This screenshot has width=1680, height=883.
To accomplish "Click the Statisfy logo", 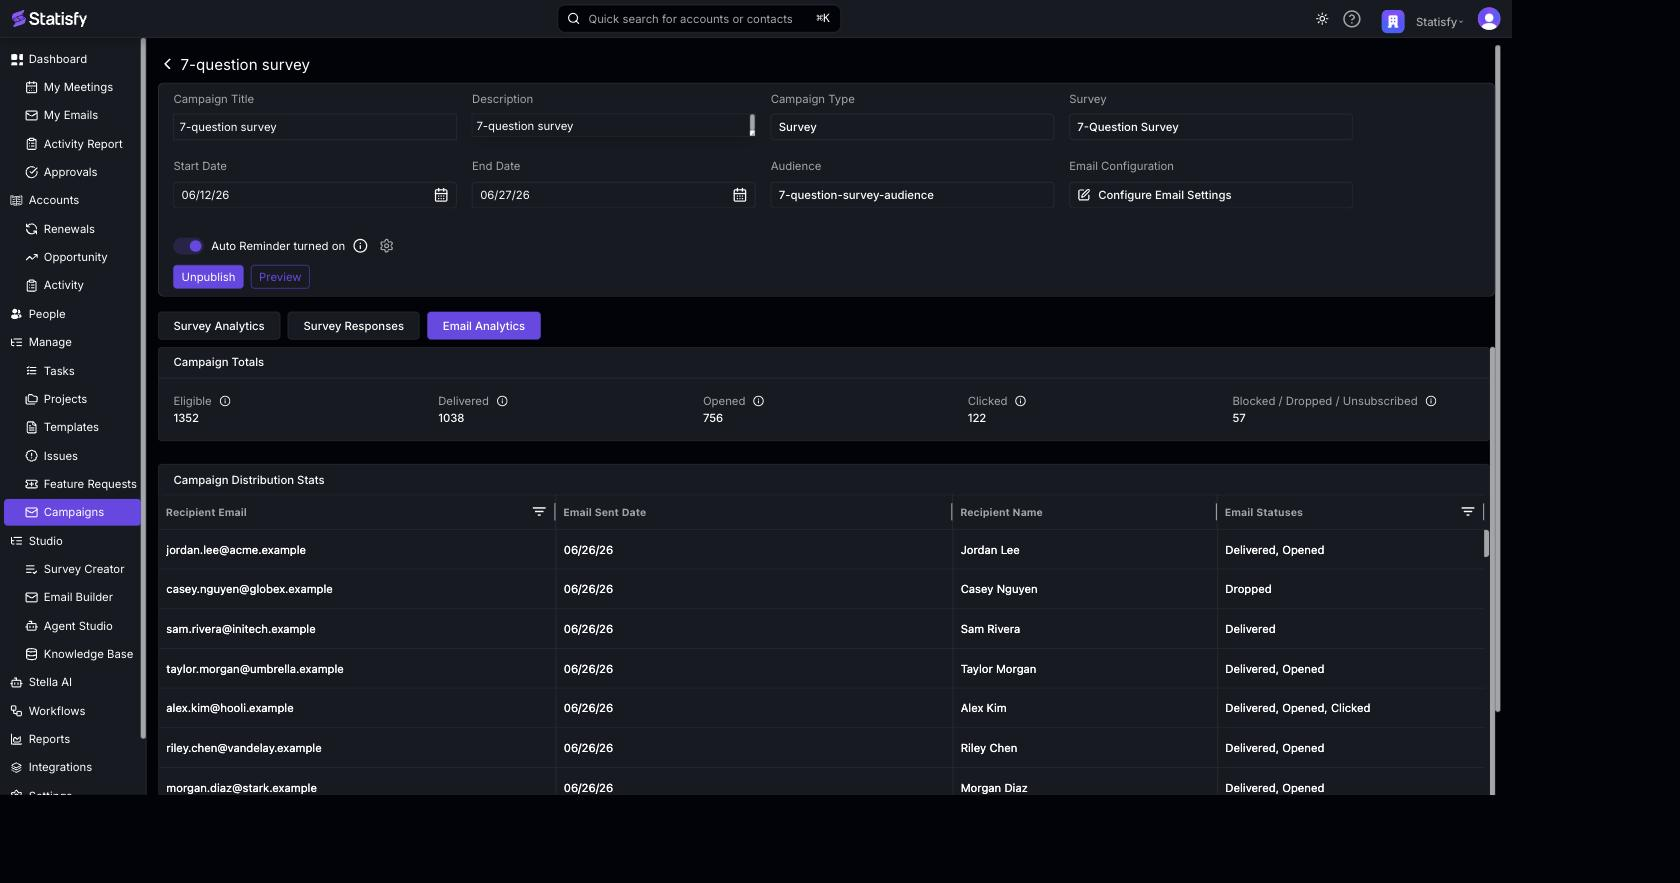I will [x=49, y=19].
